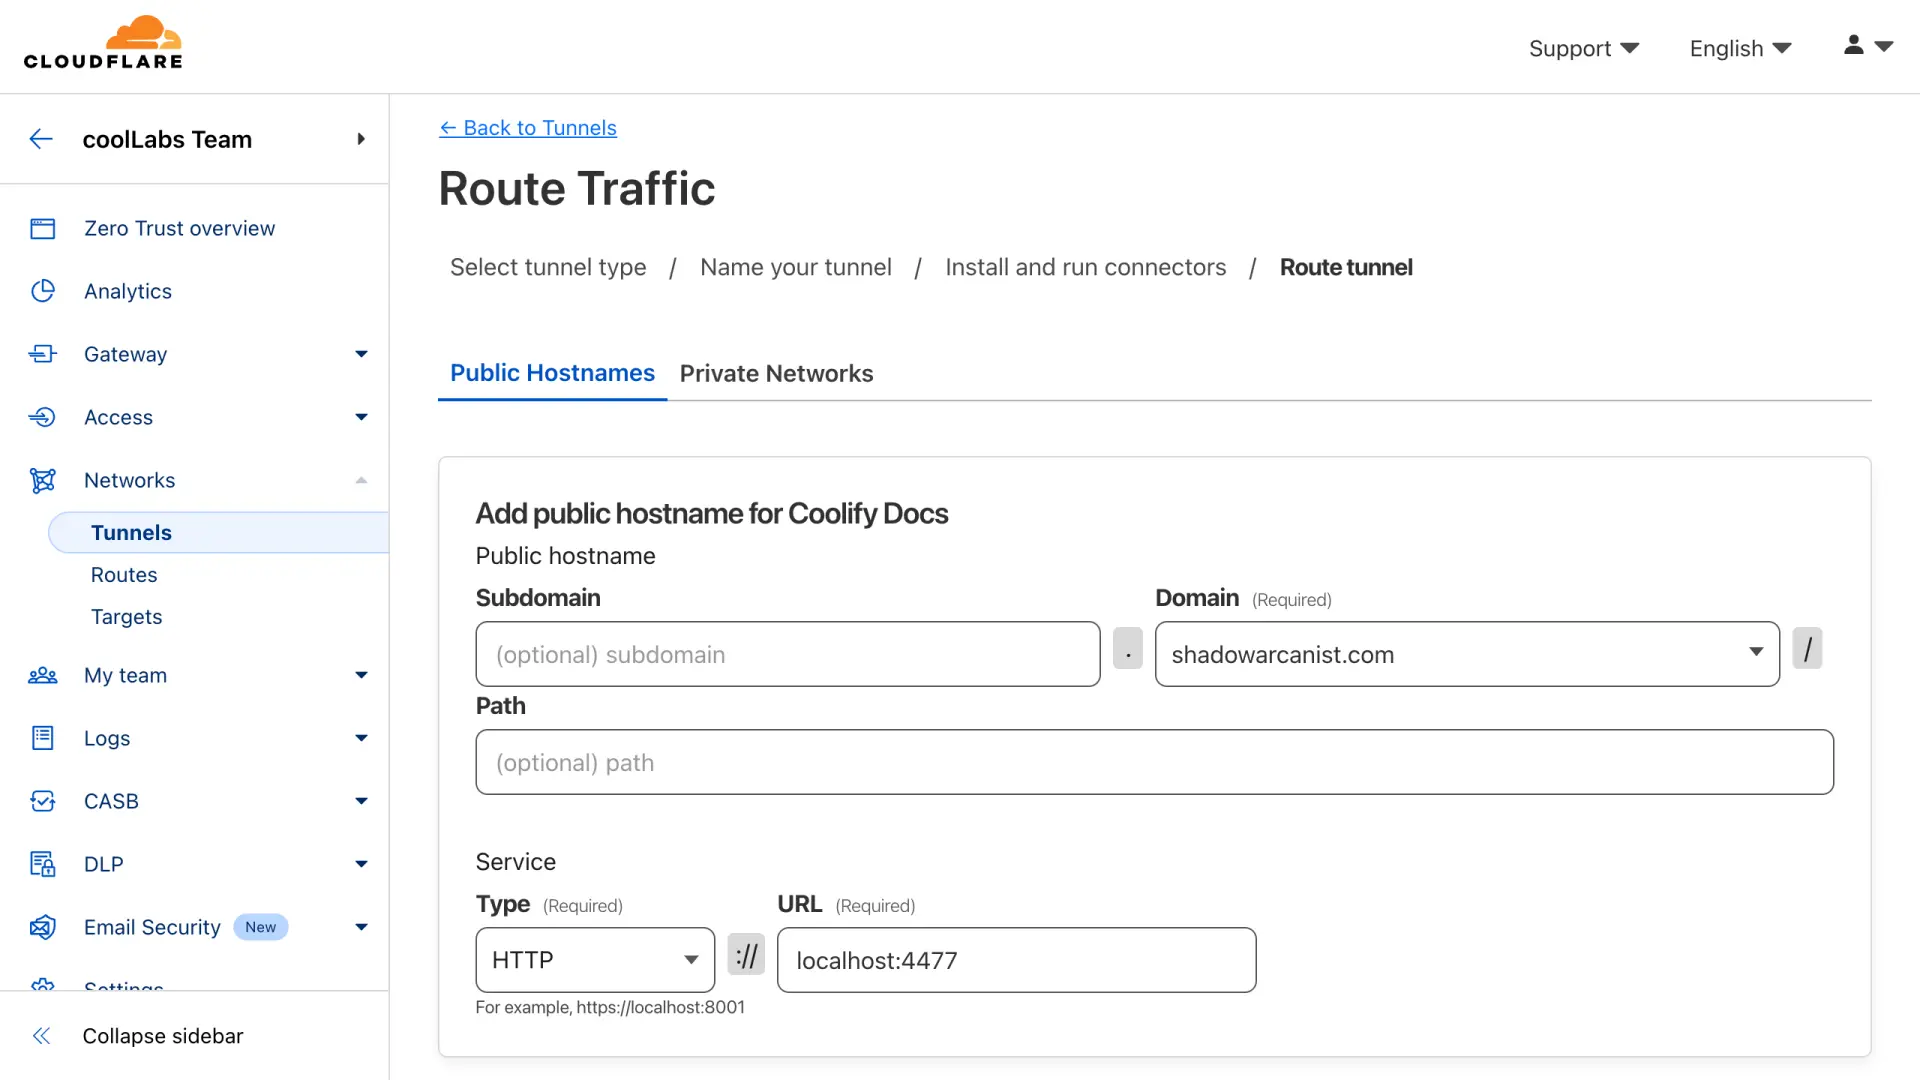Screen dimensions: 1920x1080
Task: Click the Zero Trust overview icon
Action: [42, 229]
